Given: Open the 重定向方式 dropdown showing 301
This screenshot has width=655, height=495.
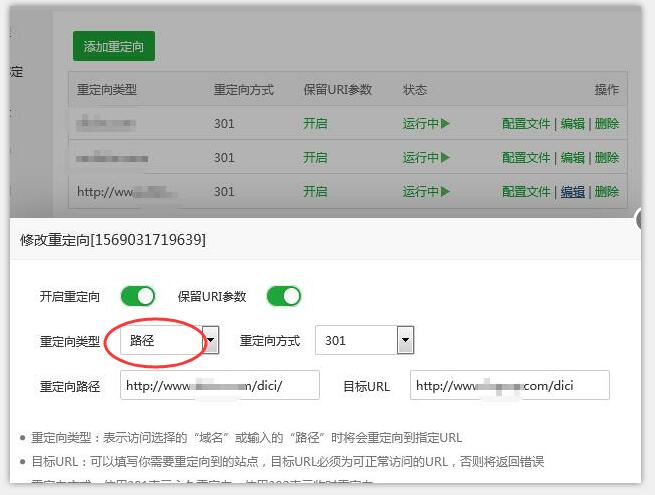Looking at the screenshot, I should coord(364,340).
